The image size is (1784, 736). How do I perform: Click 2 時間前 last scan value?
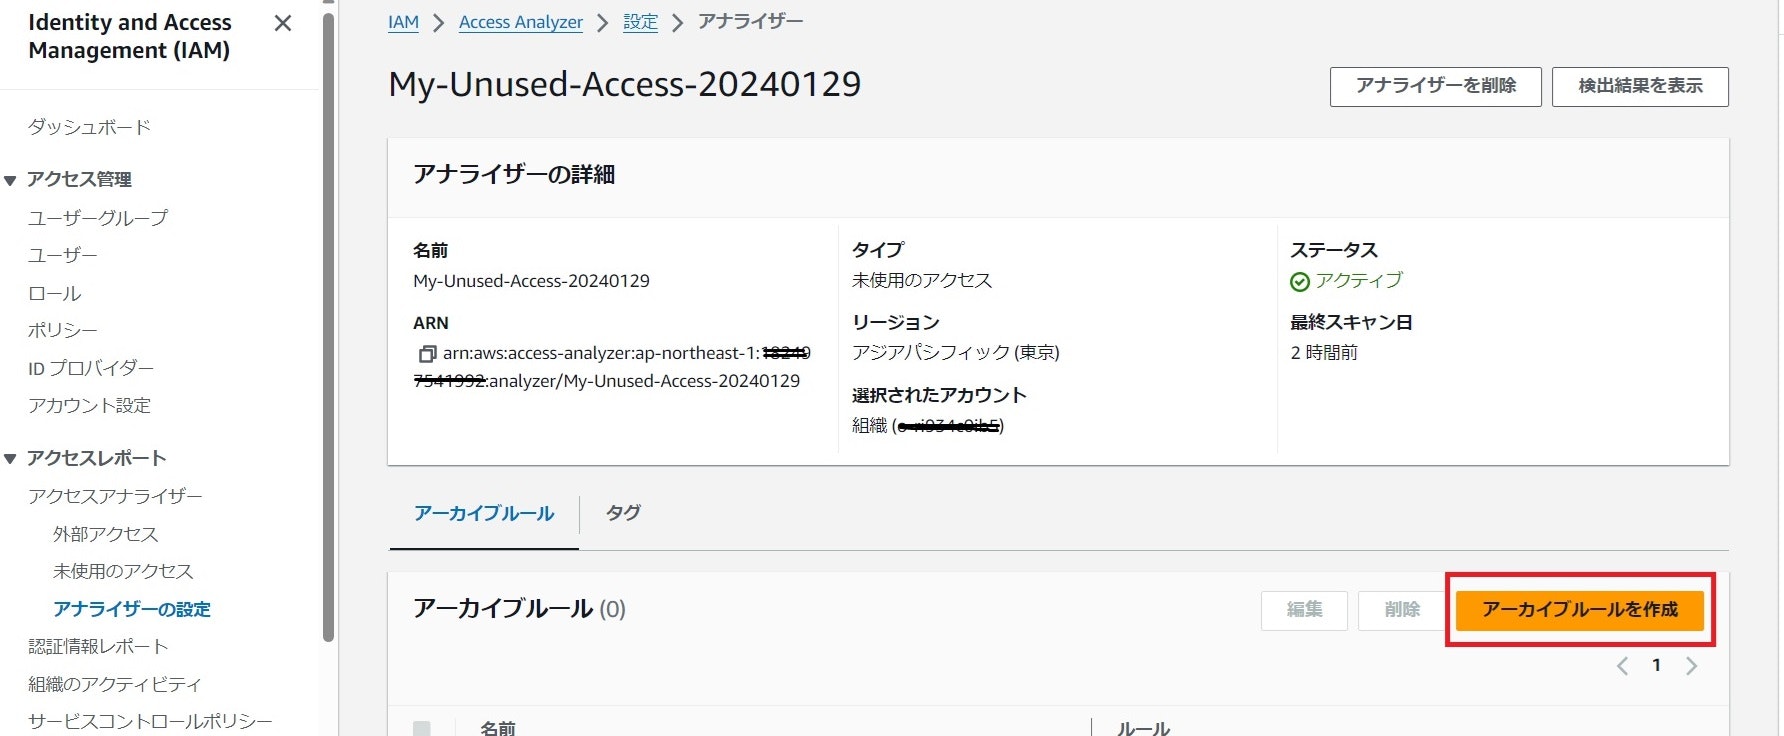[x=1324, y=353]
